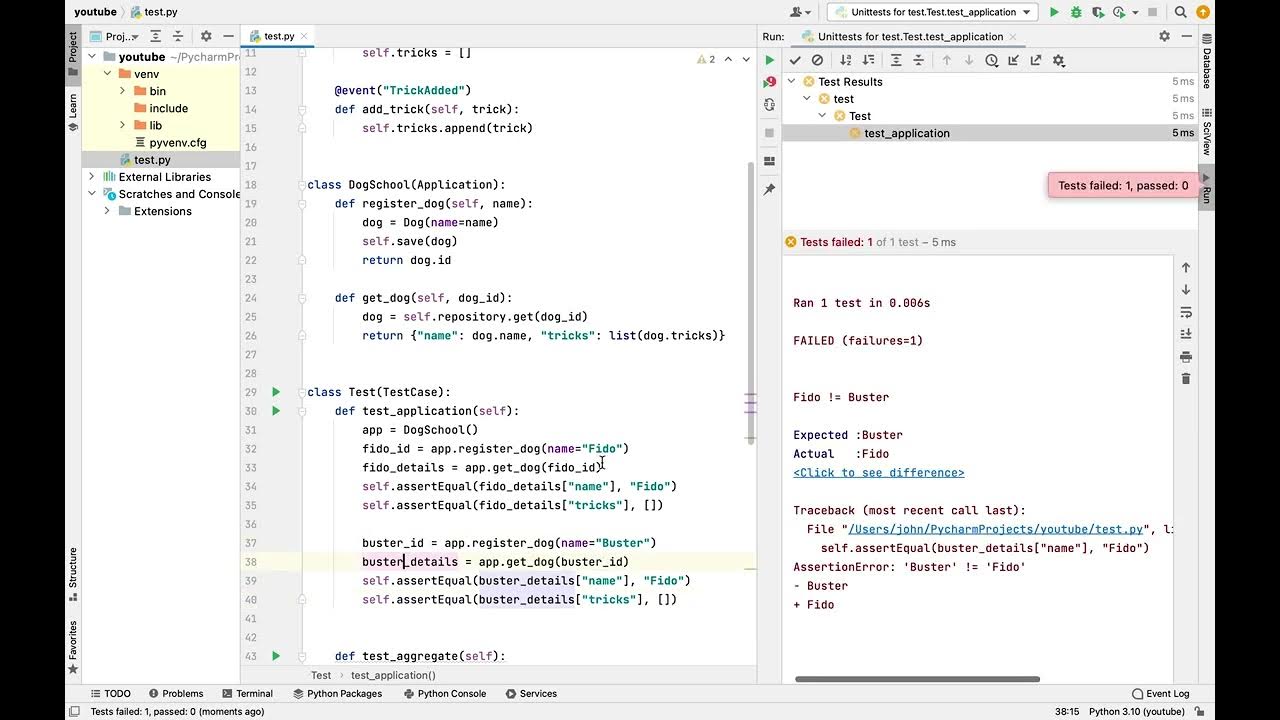Viewport: 1280px width, 720px height.
Task: Clear the console with the trash icon
Action: click(1186, 379)
